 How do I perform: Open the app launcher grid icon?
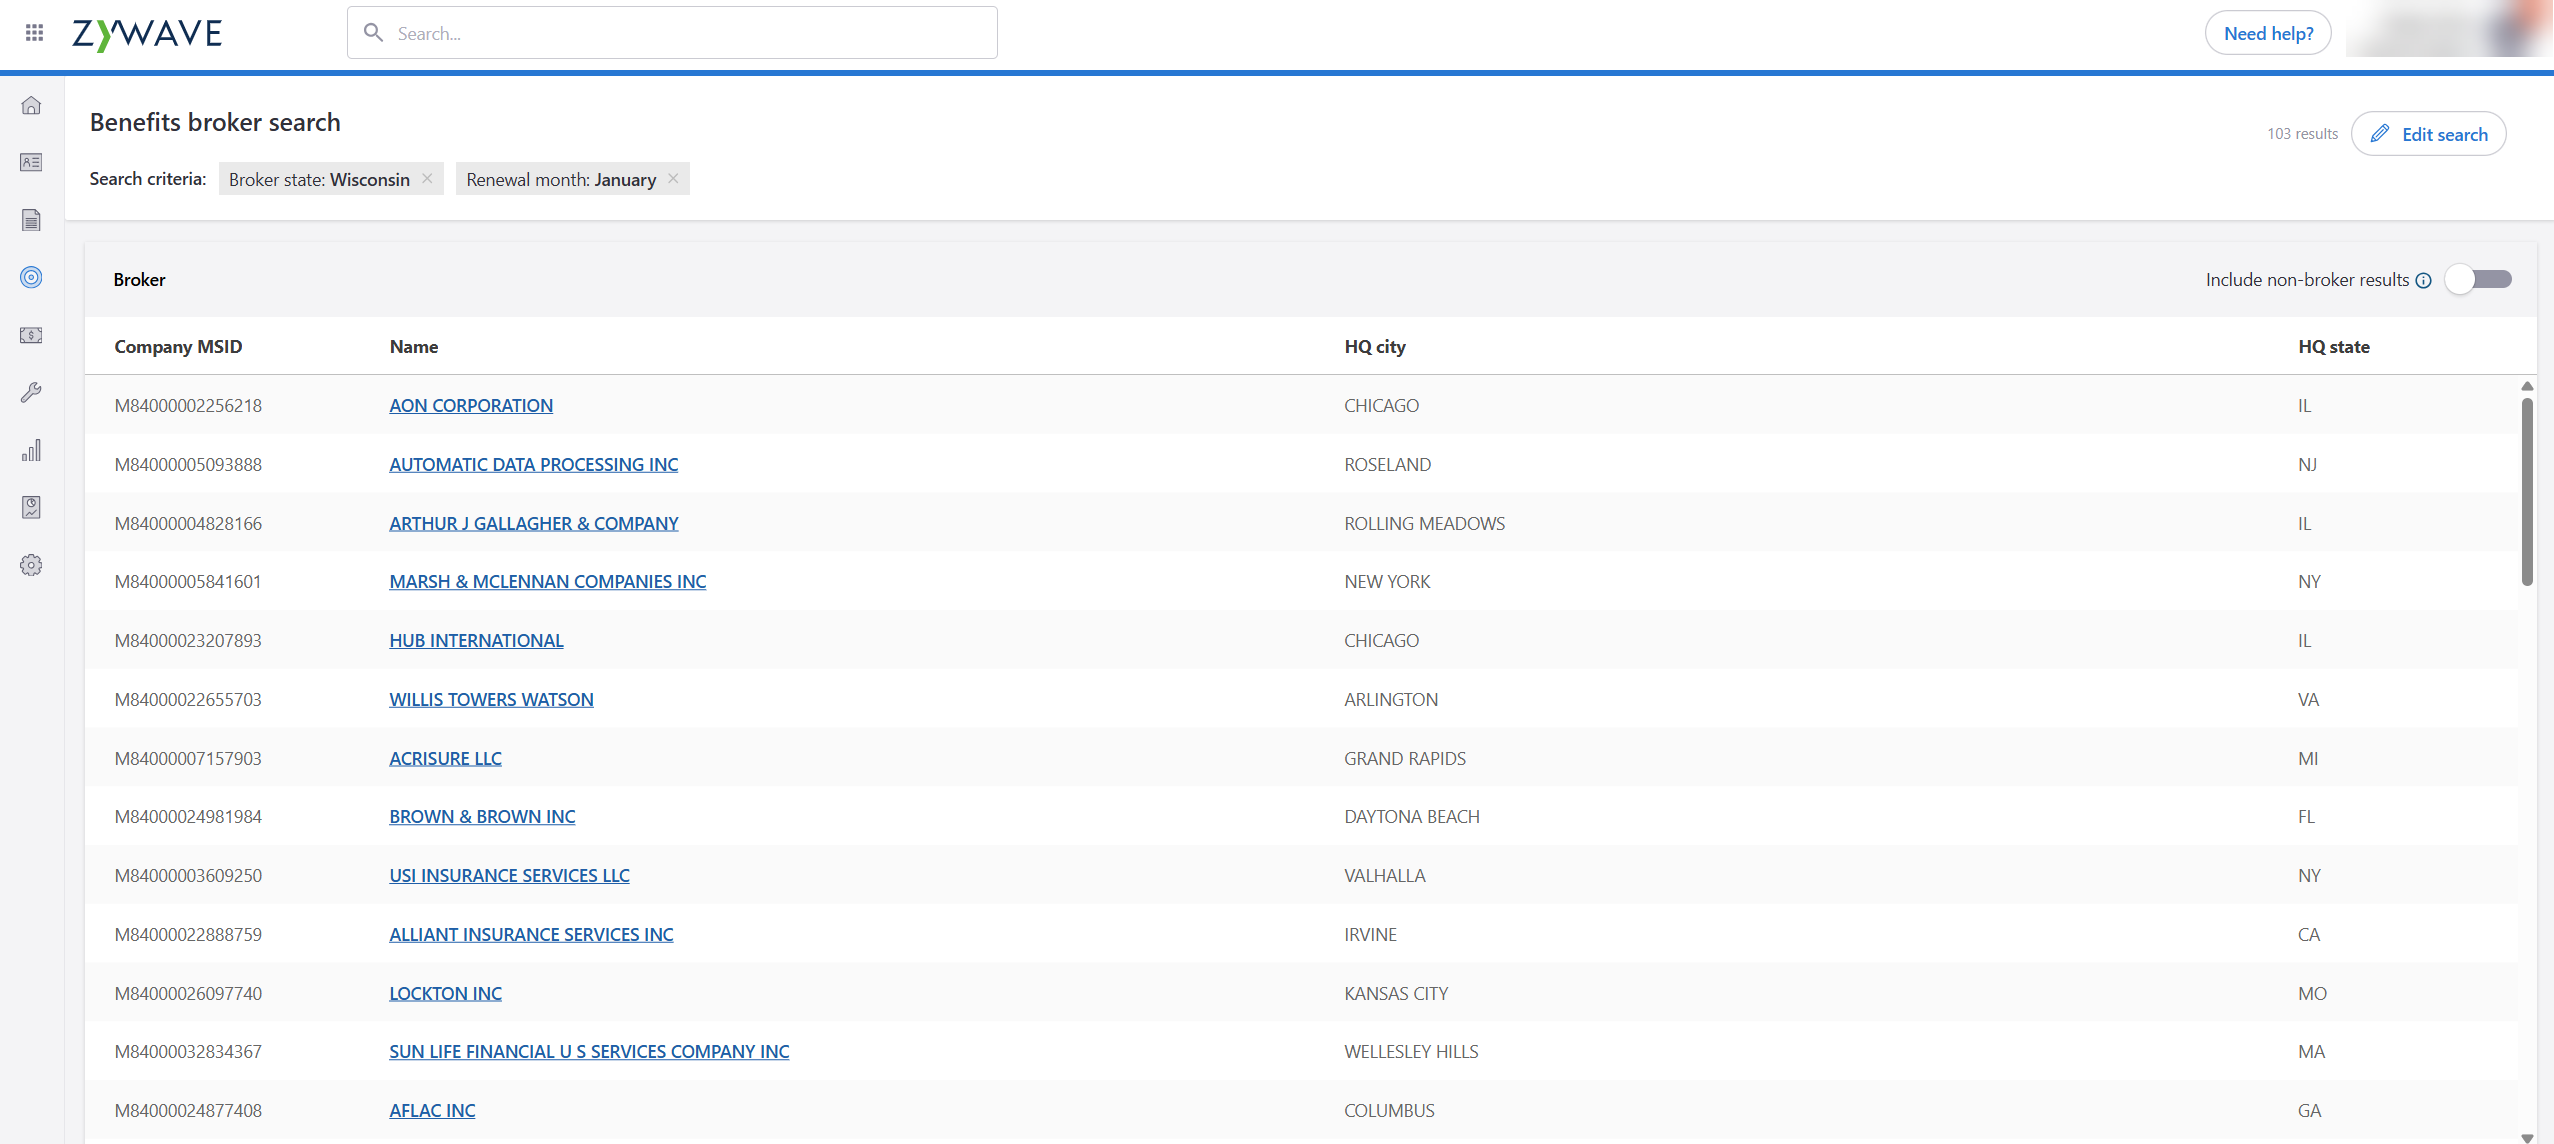34,33
